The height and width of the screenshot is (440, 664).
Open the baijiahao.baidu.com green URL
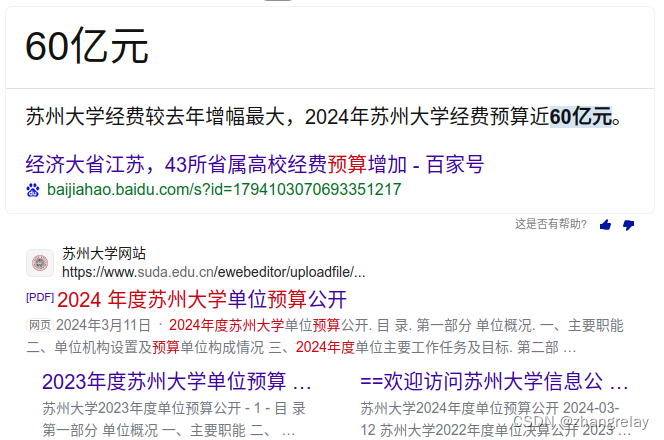coord(224,189)
